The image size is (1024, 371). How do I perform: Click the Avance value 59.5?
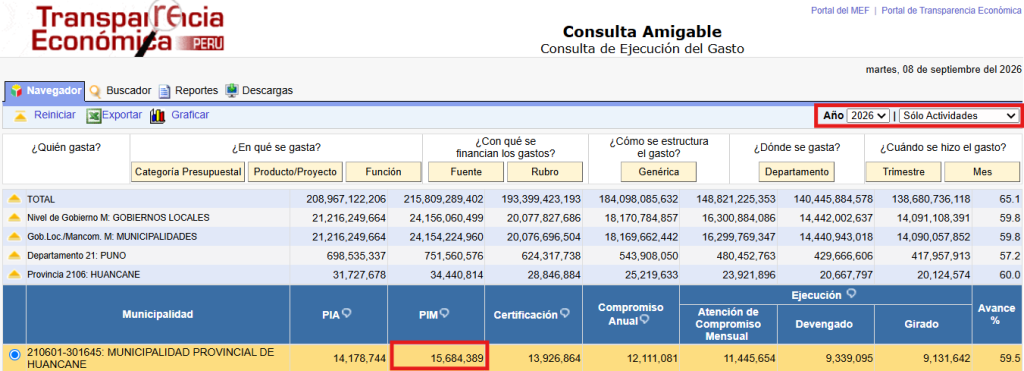tap(1009, 359)
